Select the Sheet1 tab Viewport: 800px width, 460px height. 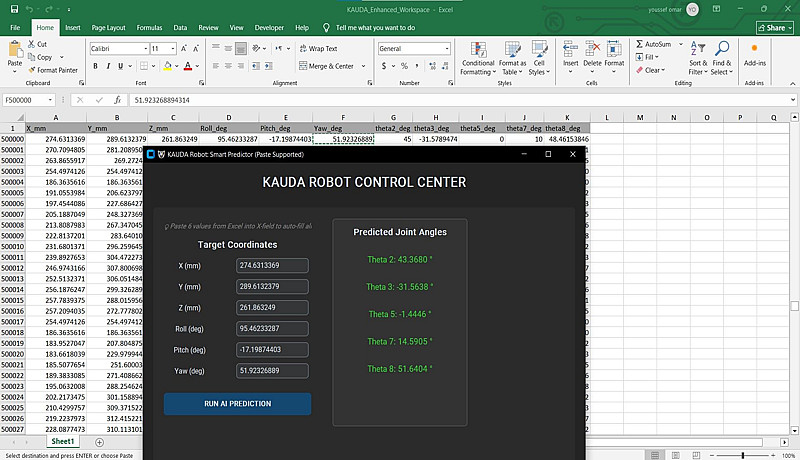(63, 441)
